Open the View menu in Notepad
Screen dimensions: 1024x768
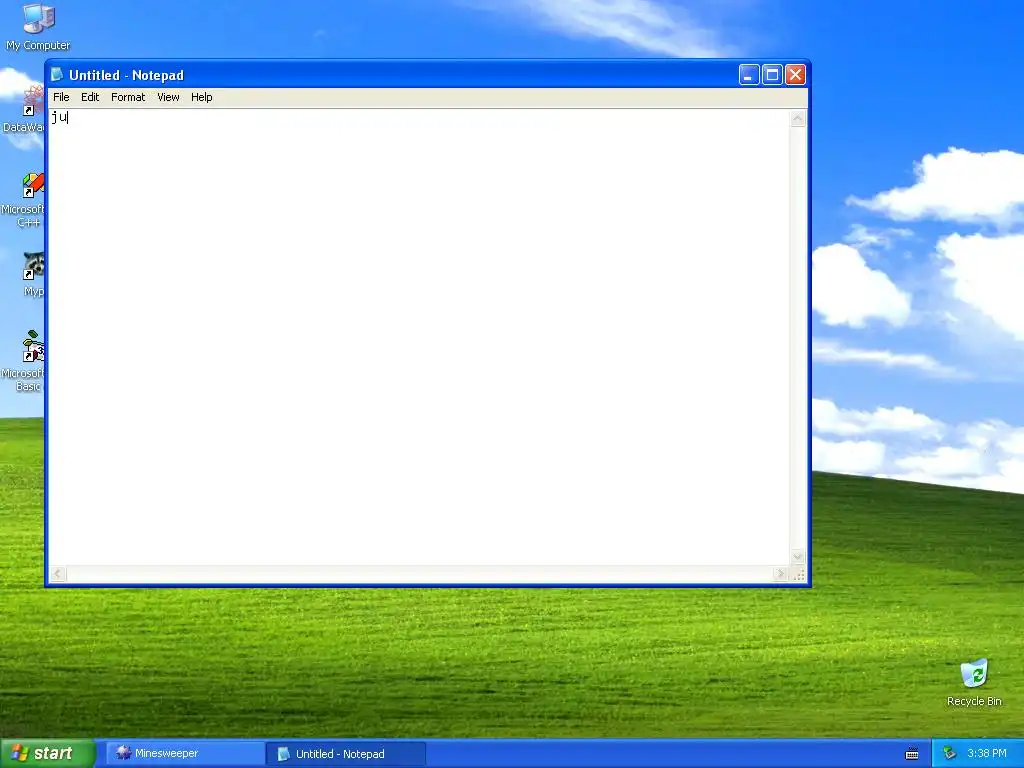click(x=168, y=97)
